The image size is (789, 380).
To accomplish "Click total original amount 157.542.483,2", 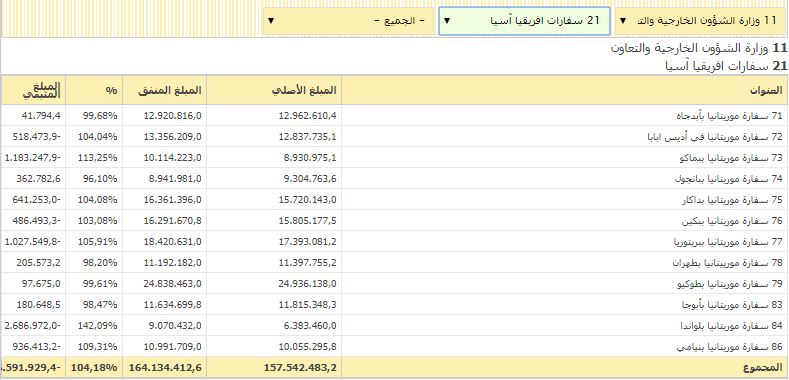I will (300, 368).
